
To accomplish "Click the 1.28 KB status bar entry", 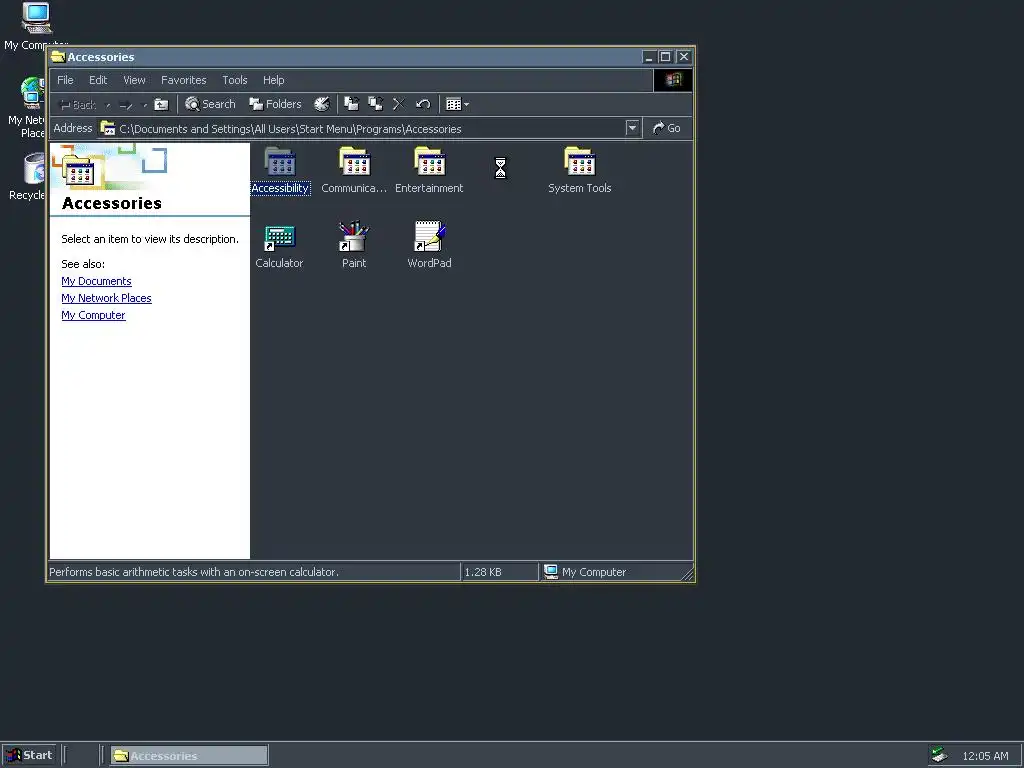I will [499, 571].
